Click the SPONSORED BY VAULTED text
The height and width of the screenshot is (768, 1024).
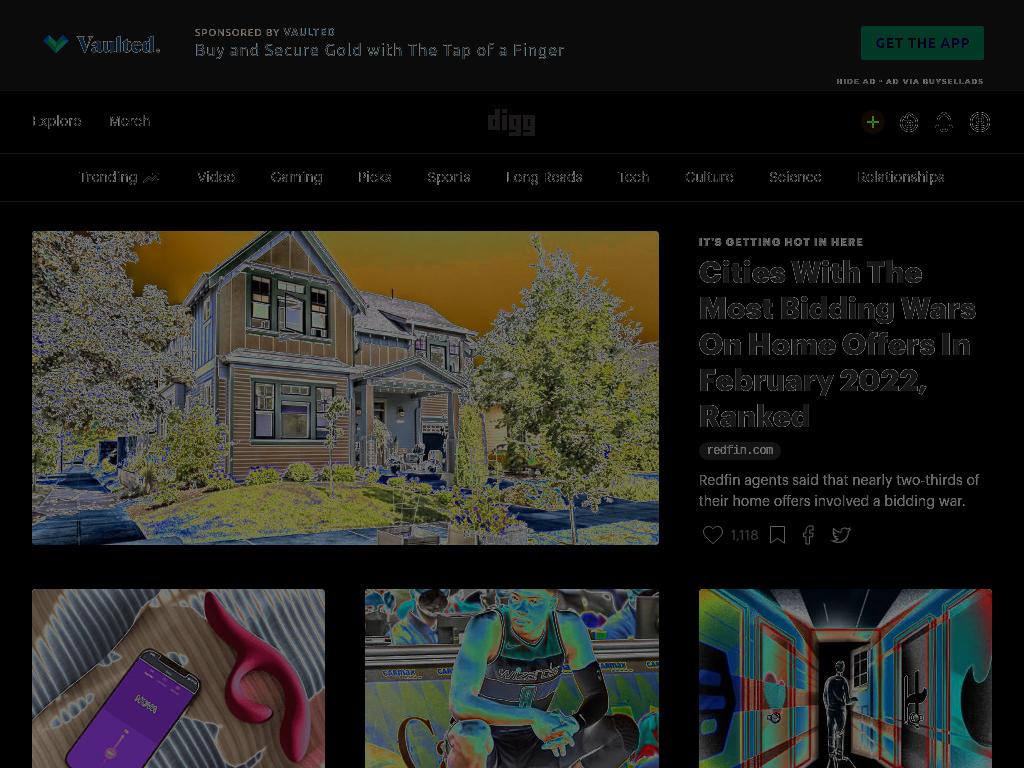coord(265,32)
